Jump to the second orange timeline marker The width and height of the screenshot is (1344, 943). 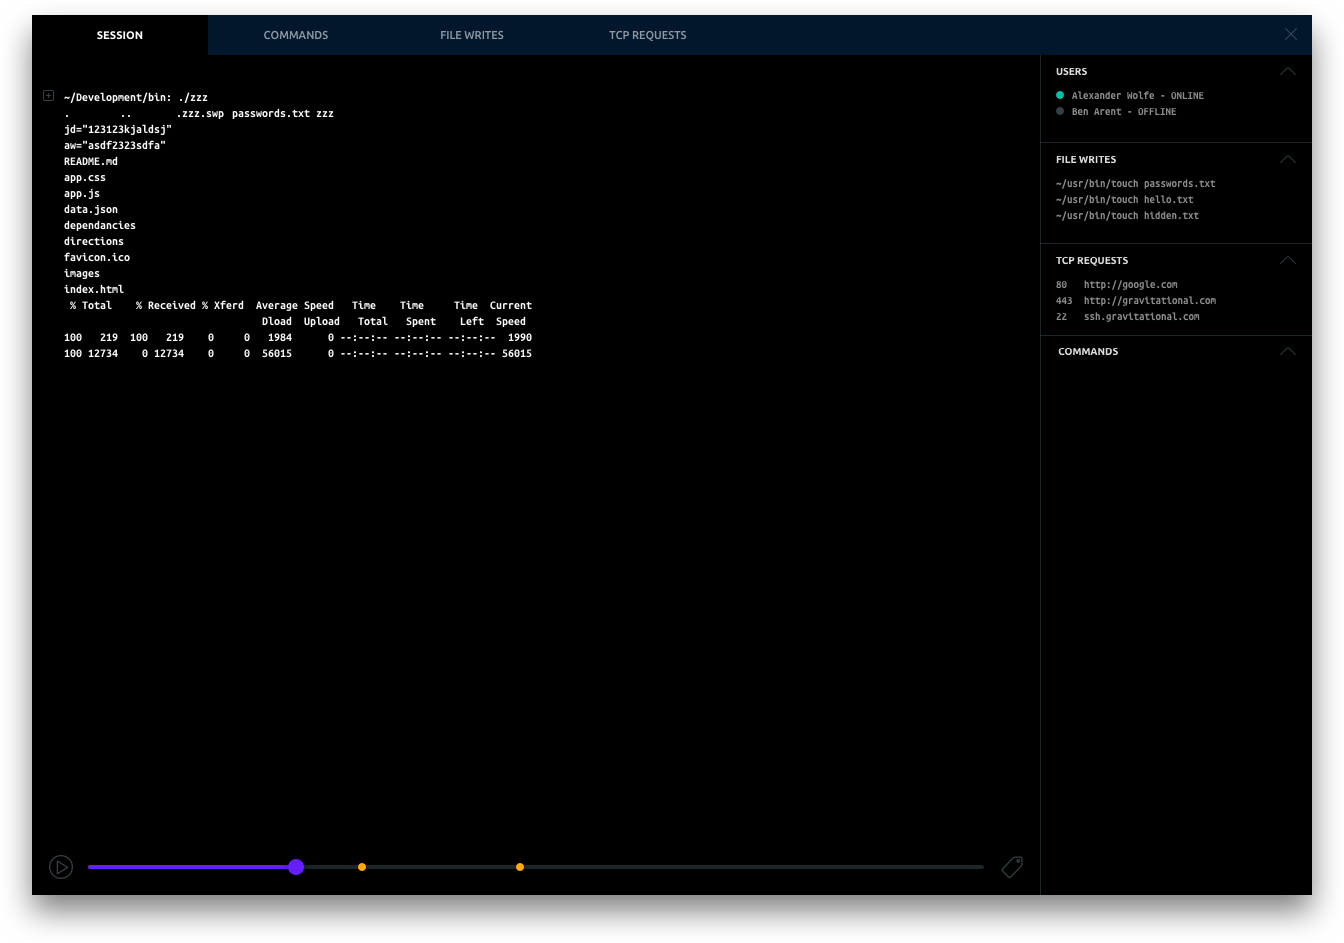(x=520, y=867)
